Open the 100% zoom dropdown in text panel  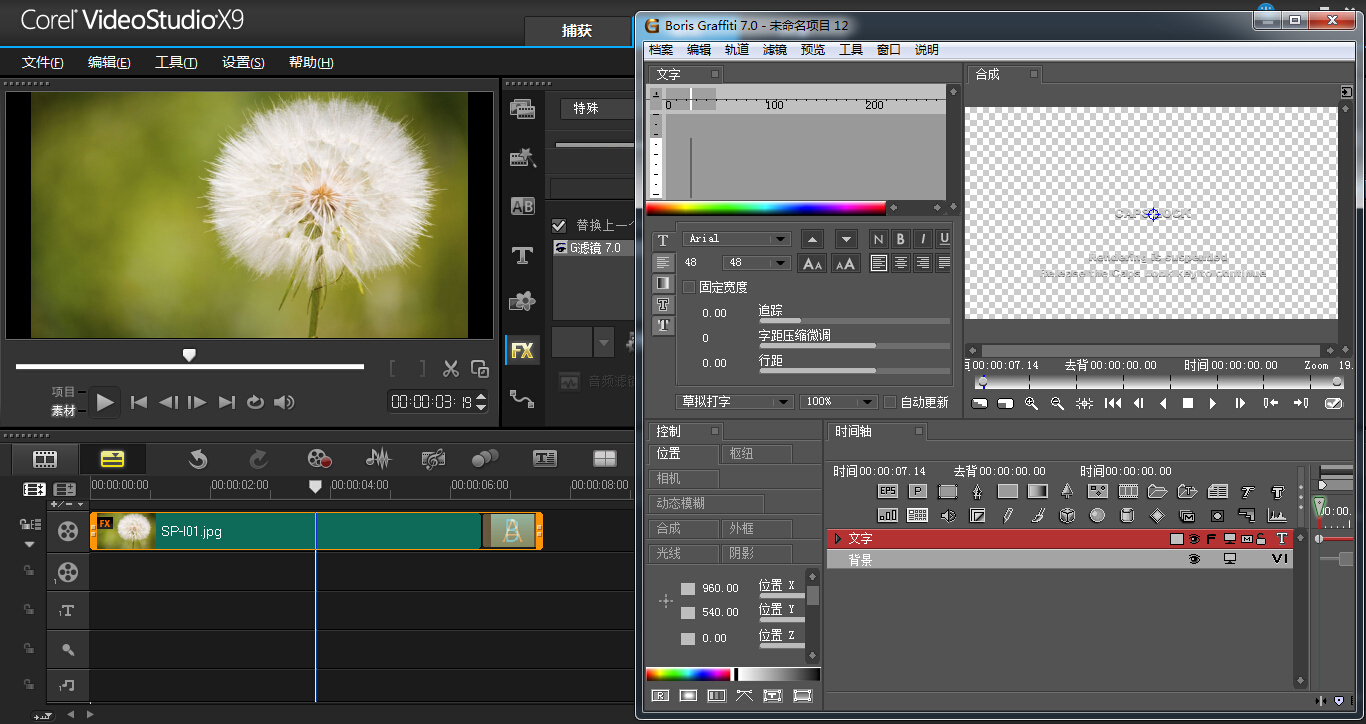tap(838, 401)
